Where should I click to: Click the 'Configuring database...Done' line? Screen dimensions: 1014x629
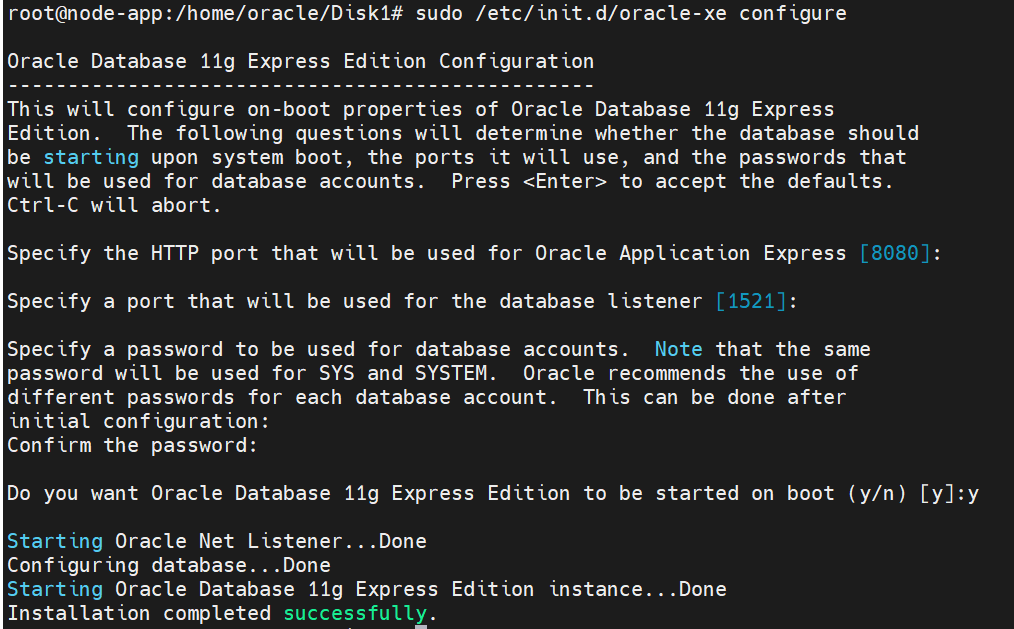click(x=169, y=565)
